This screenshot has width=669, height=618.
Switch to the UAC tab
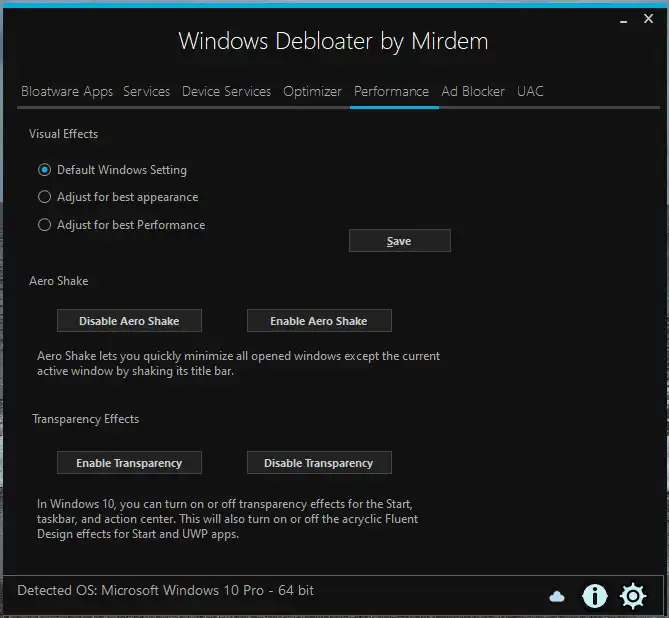(x=530, y=91)
